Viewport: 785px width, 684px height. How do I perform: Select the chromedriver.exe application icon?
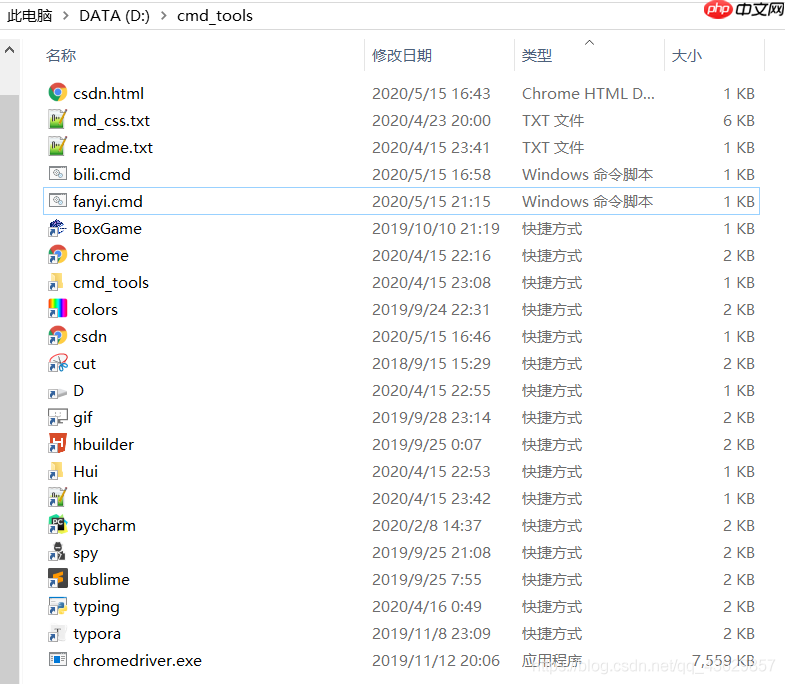point(57,660)
